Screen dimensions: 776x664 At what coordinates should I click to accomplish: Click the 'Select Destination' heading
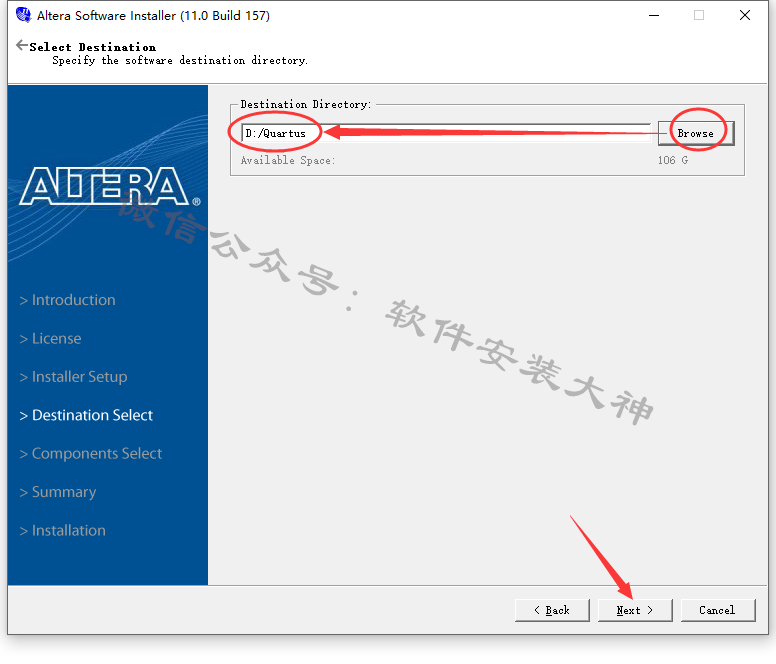[93, 47]
